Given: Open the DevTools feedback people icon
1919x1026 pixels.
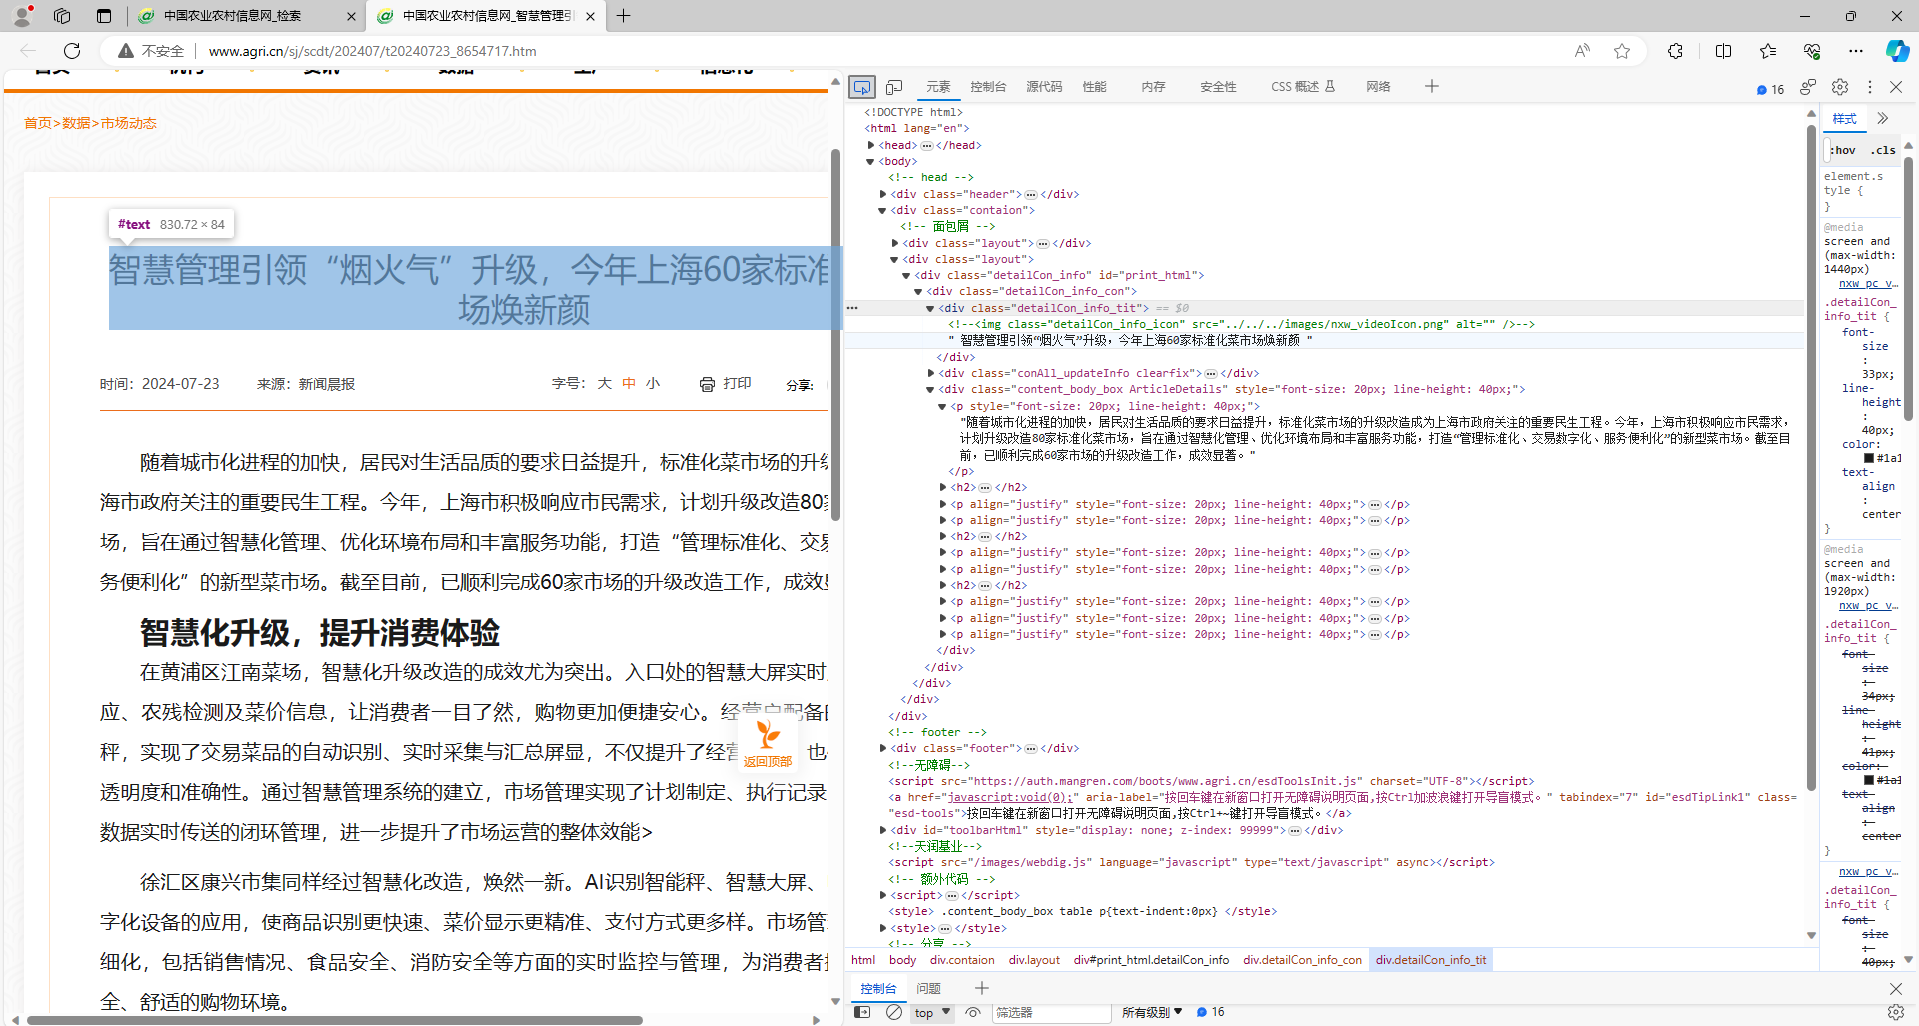Looking at the screenshot, I should [1808, 87].
